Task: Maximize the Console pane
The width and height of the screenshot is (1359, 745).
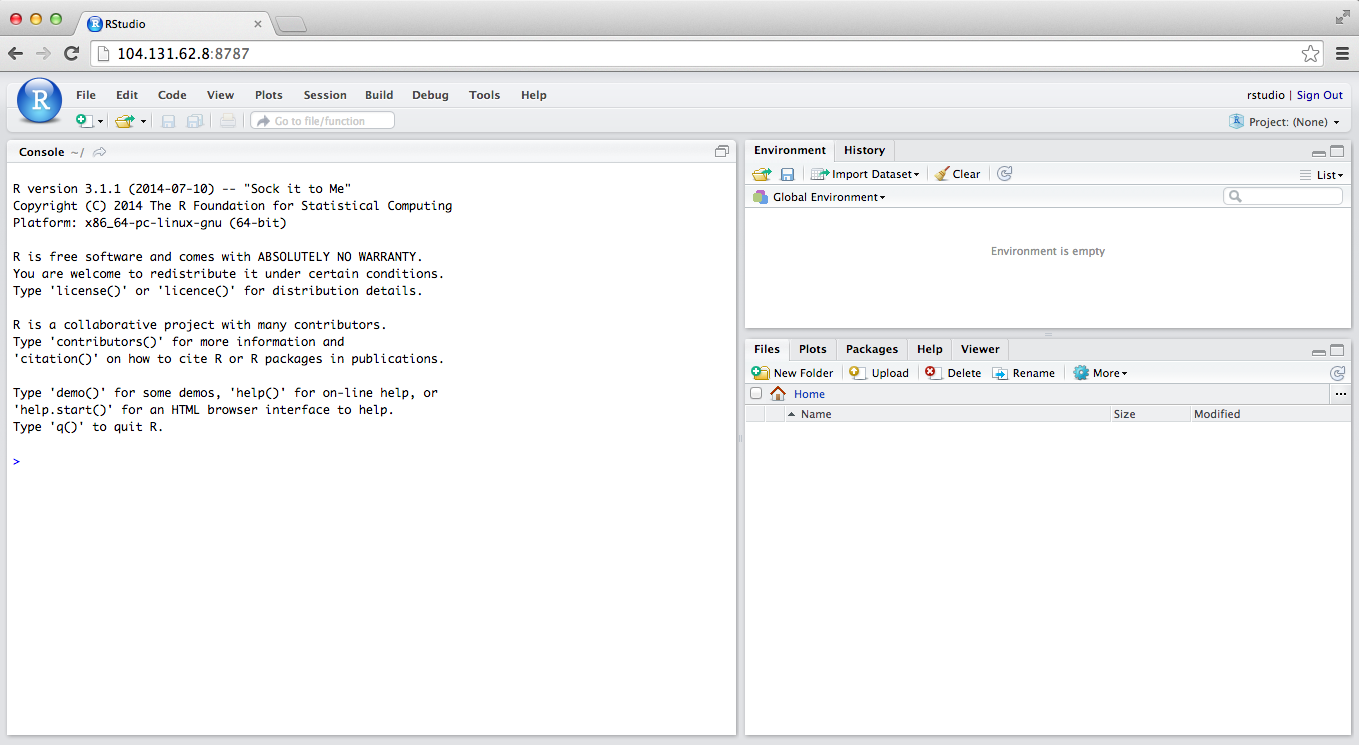Action: click(x=722, y=152)
